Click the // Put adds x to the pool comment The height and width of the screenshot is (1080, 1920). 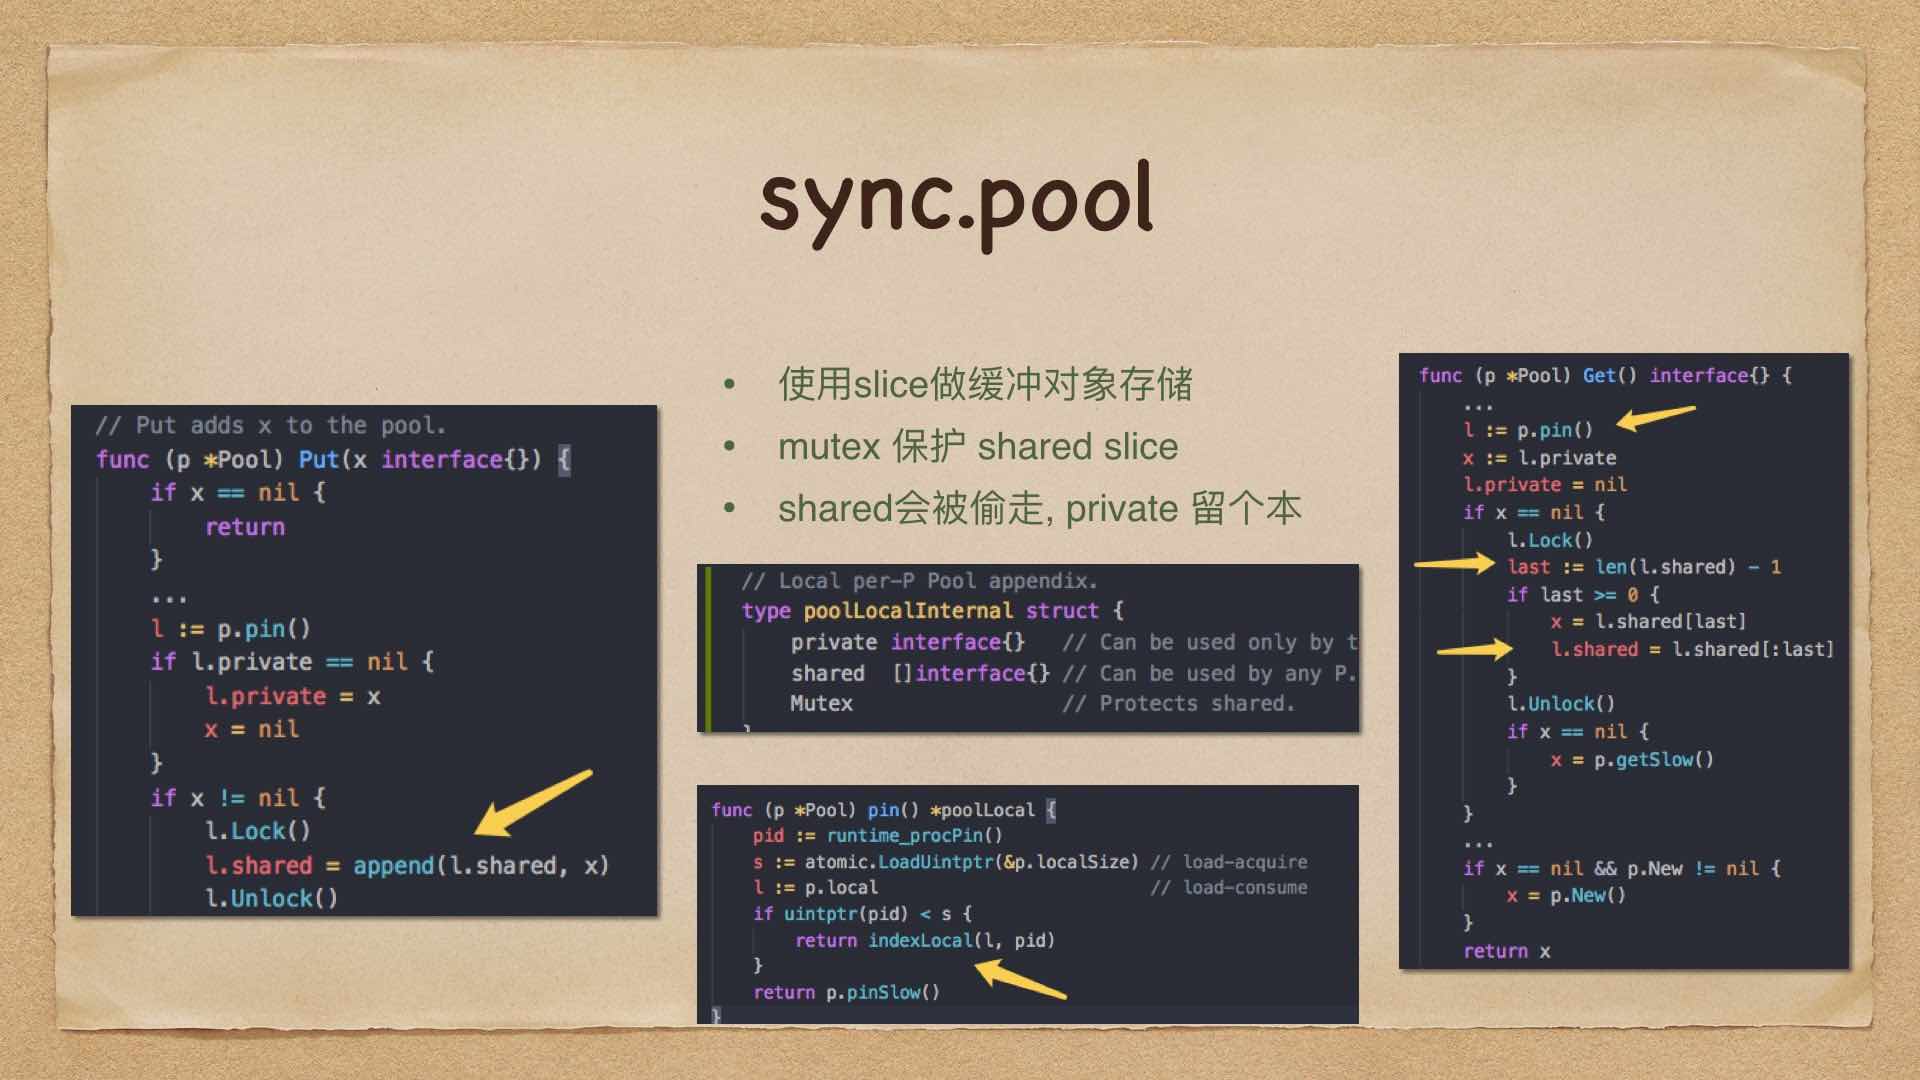tap(270, 426)
